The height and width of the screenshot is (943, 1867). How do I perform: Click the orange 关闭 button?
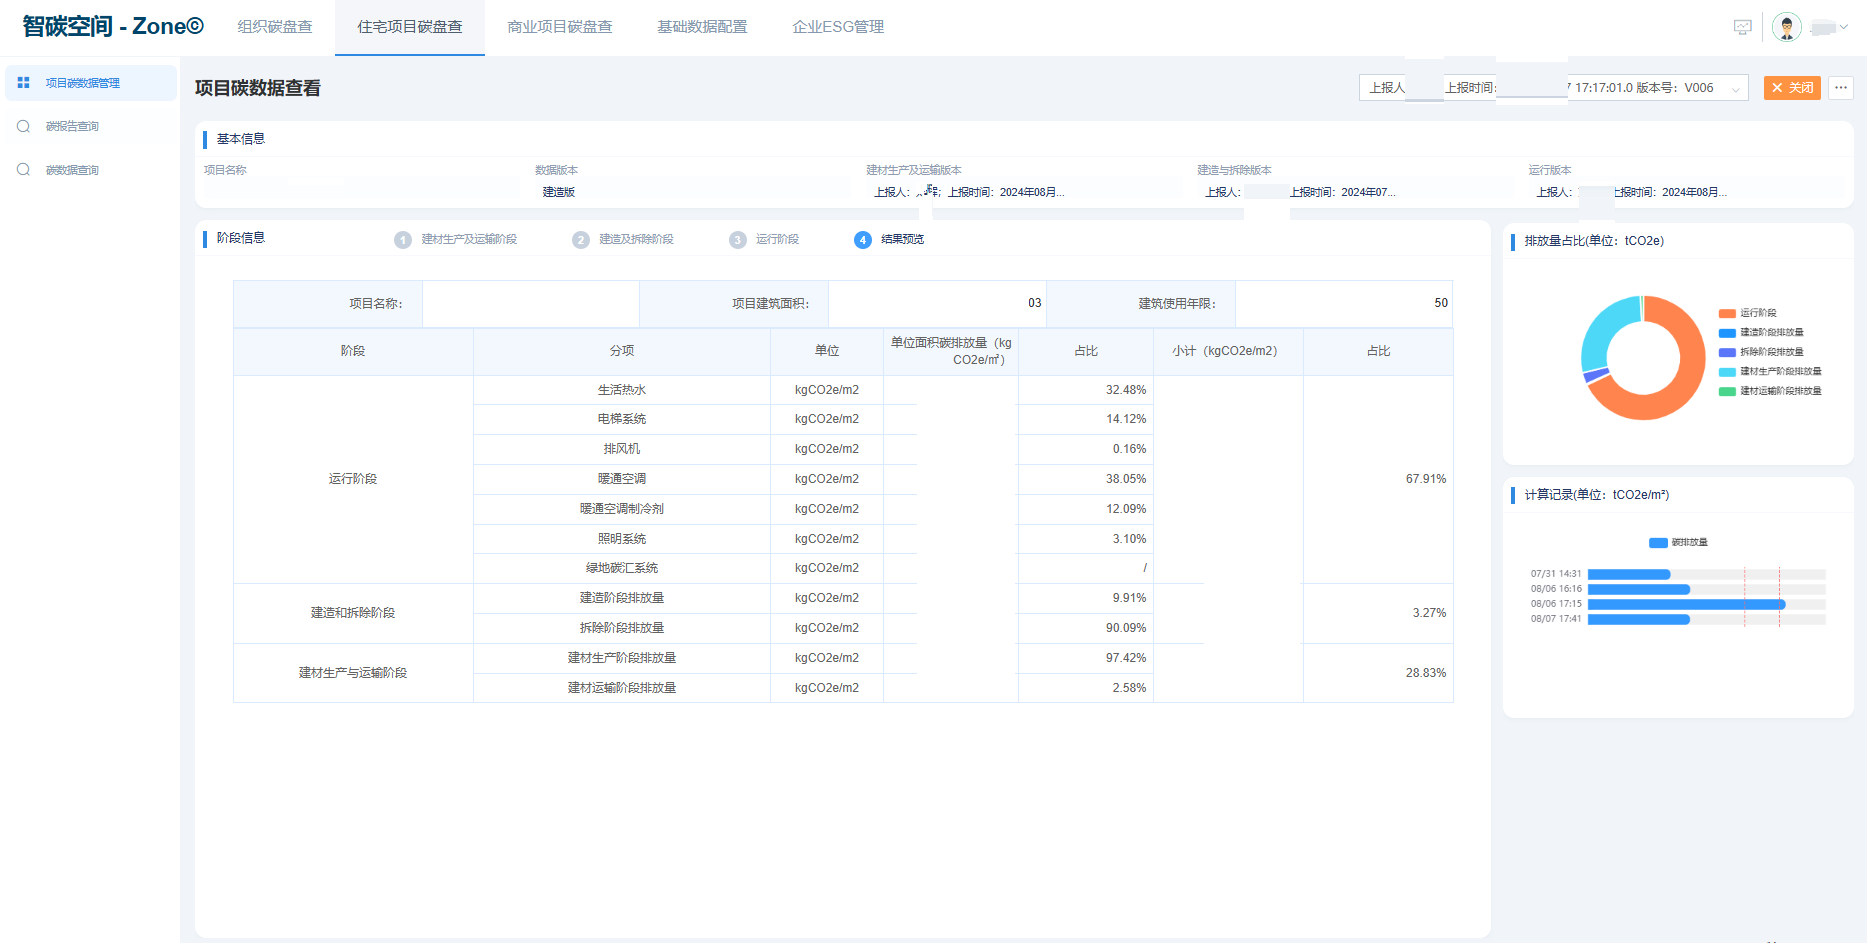1792,88
